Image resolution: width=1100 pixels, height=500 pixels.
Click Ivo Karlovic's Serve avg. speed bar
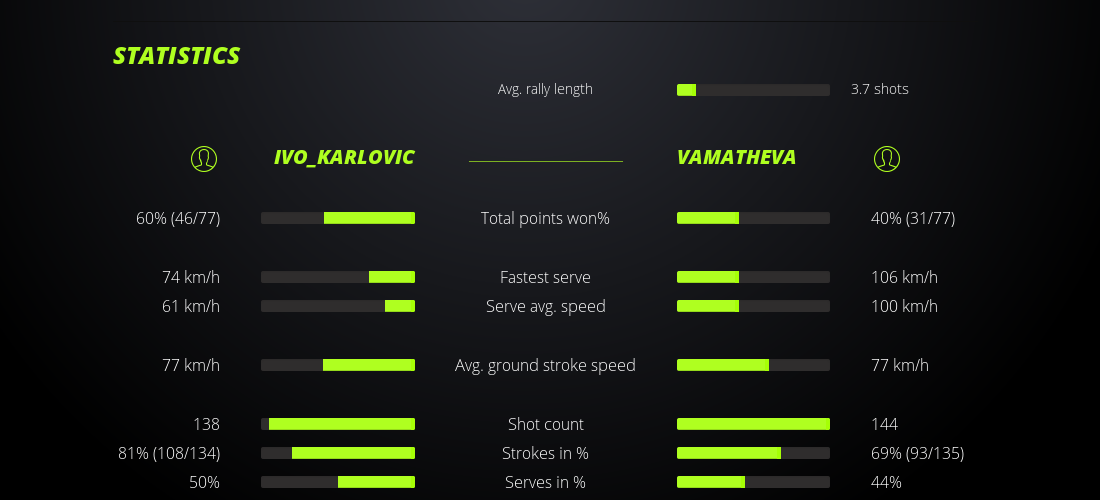tap(338, 306)
